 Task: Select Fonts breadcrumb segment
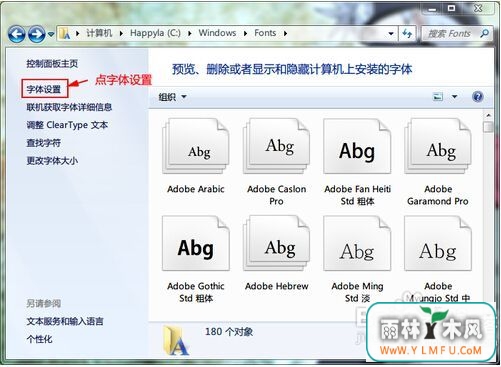[x=265, y=33]
